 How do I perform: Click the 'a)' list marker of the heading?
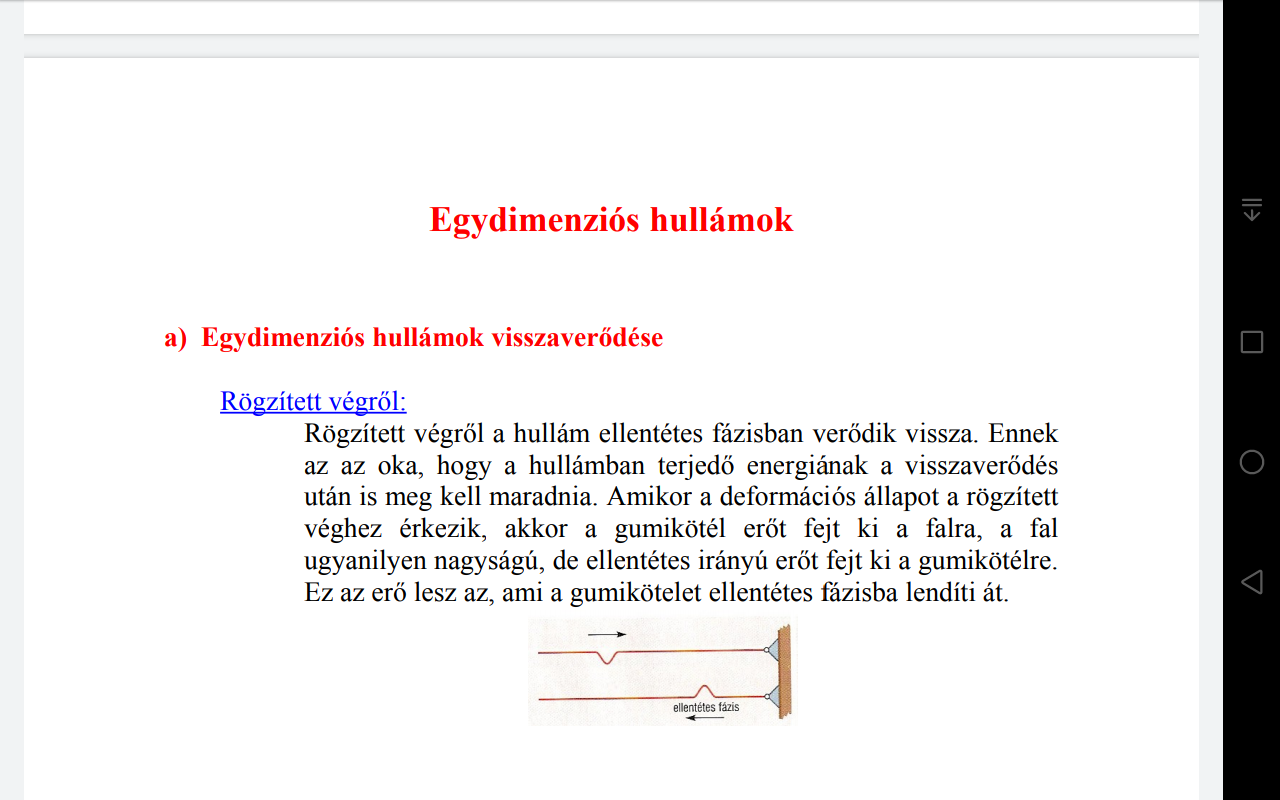click(175, 338)
